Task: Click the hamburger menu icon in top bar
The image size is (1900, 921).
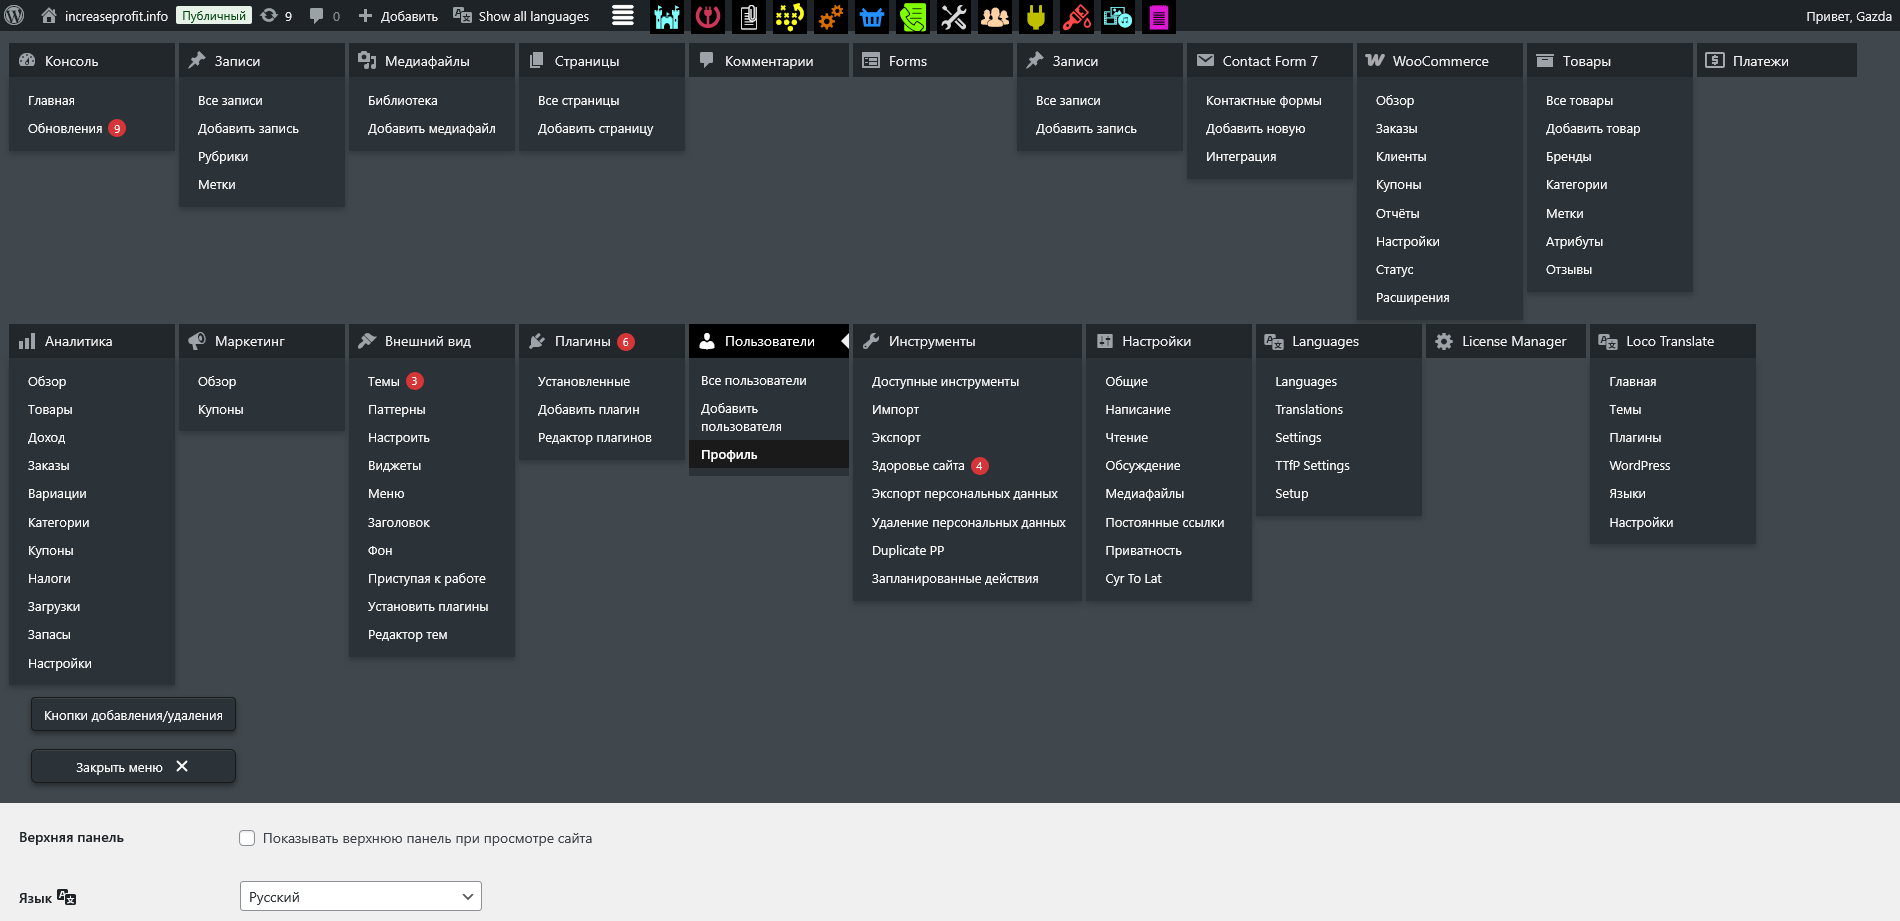Action: pyautogui.click(x=622, y=16)
